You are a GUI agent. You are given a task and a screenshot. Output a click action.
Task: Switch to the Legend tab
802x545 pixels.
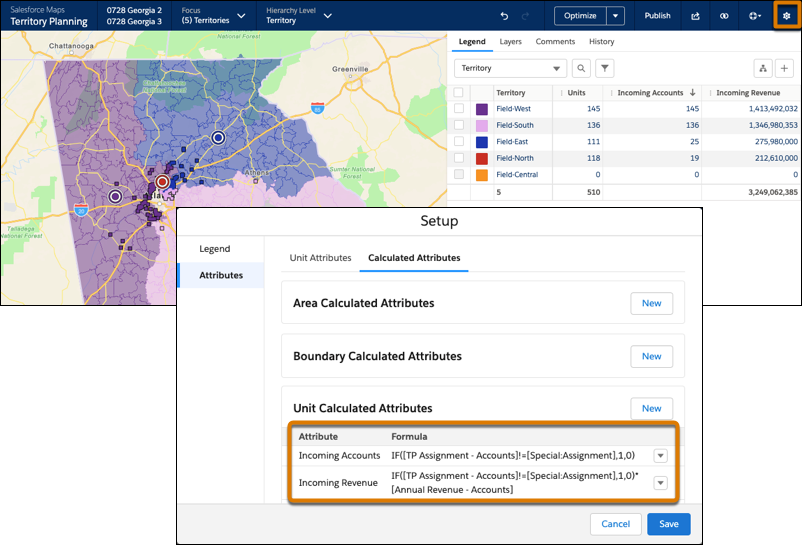[x=472, y=41]
